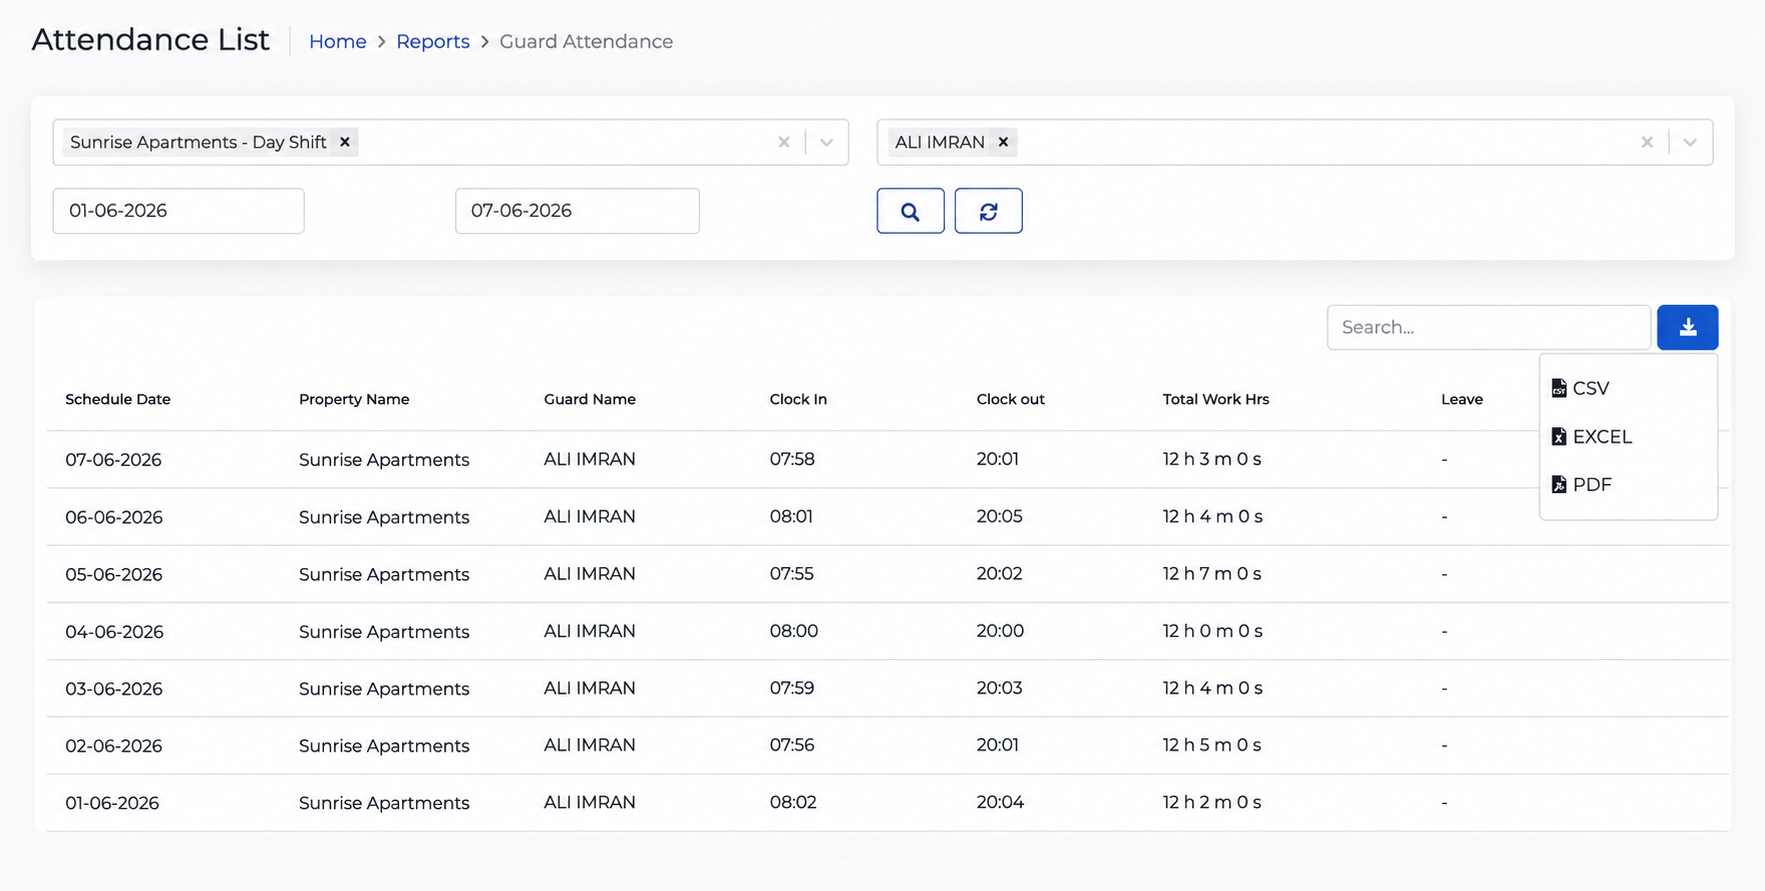Click the refresh filters icon button

tap(988, 211)
